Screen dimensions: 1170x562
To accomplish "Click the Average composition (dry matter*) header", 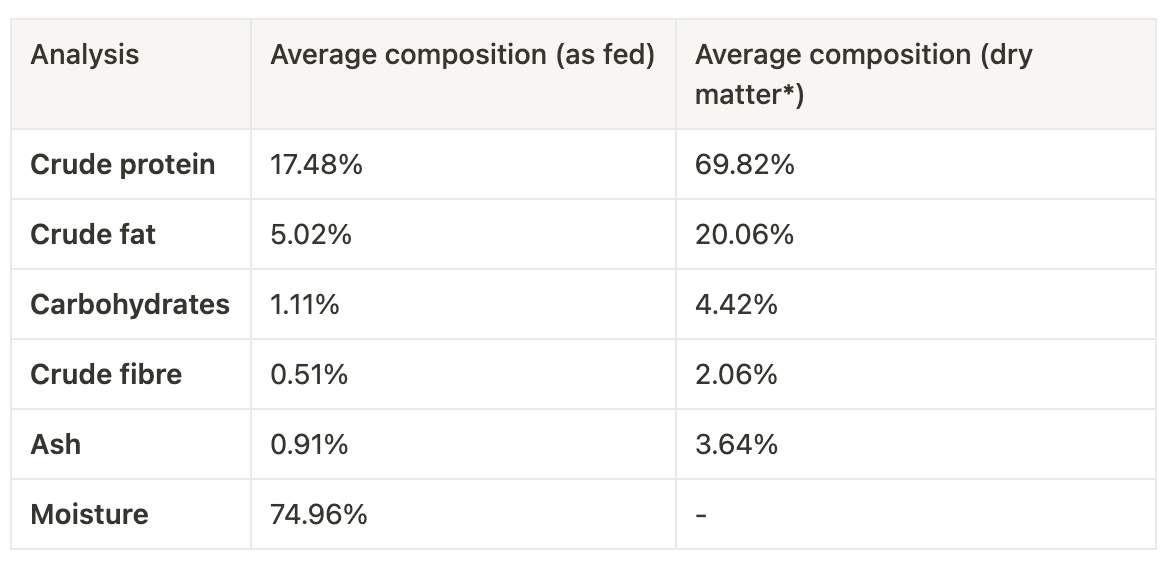I will [x=863, y=74].
